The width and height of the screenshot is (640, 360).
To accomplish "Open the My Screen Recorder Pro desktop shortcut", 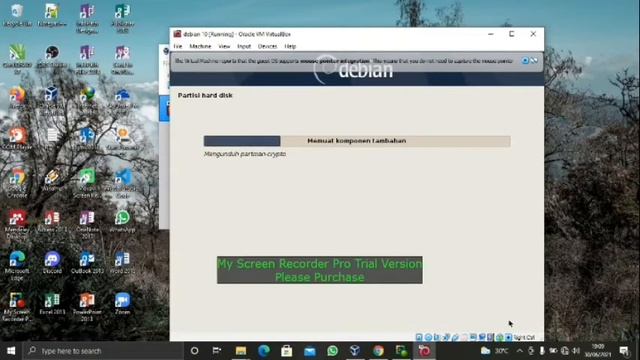I will (17, 307).
